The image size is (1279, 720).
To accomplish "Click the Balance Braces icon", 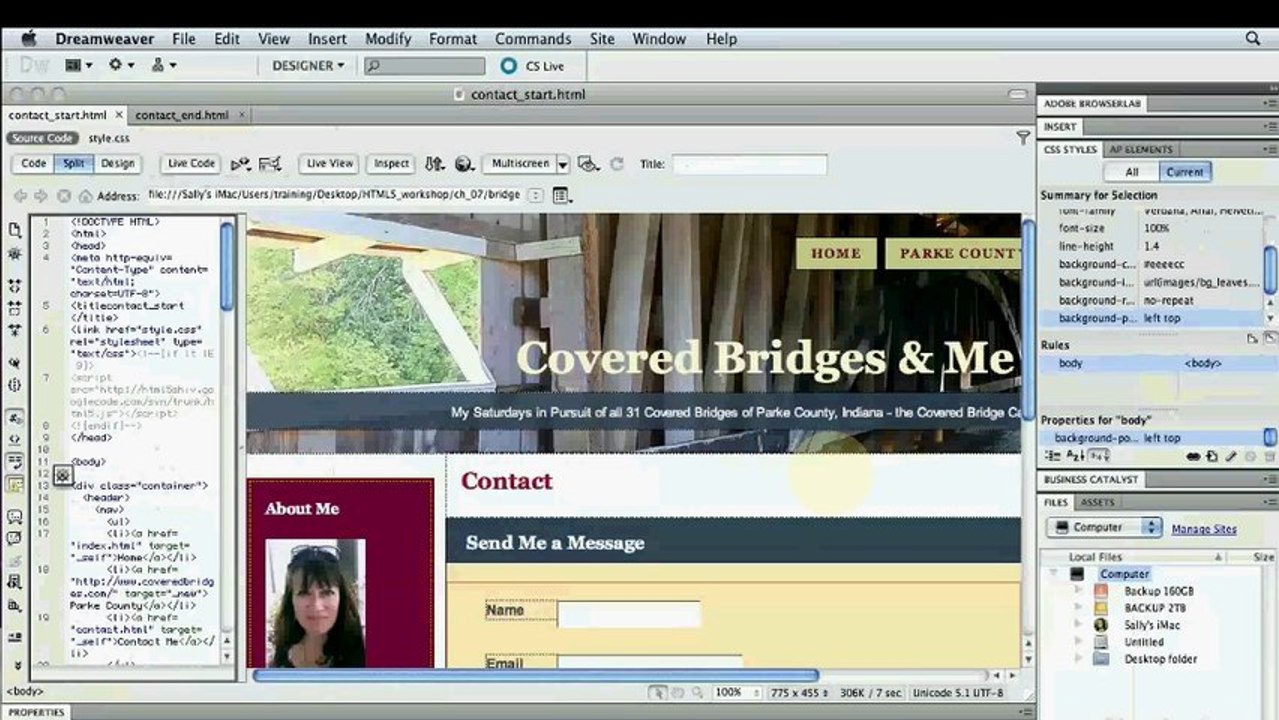I will 15,385.
